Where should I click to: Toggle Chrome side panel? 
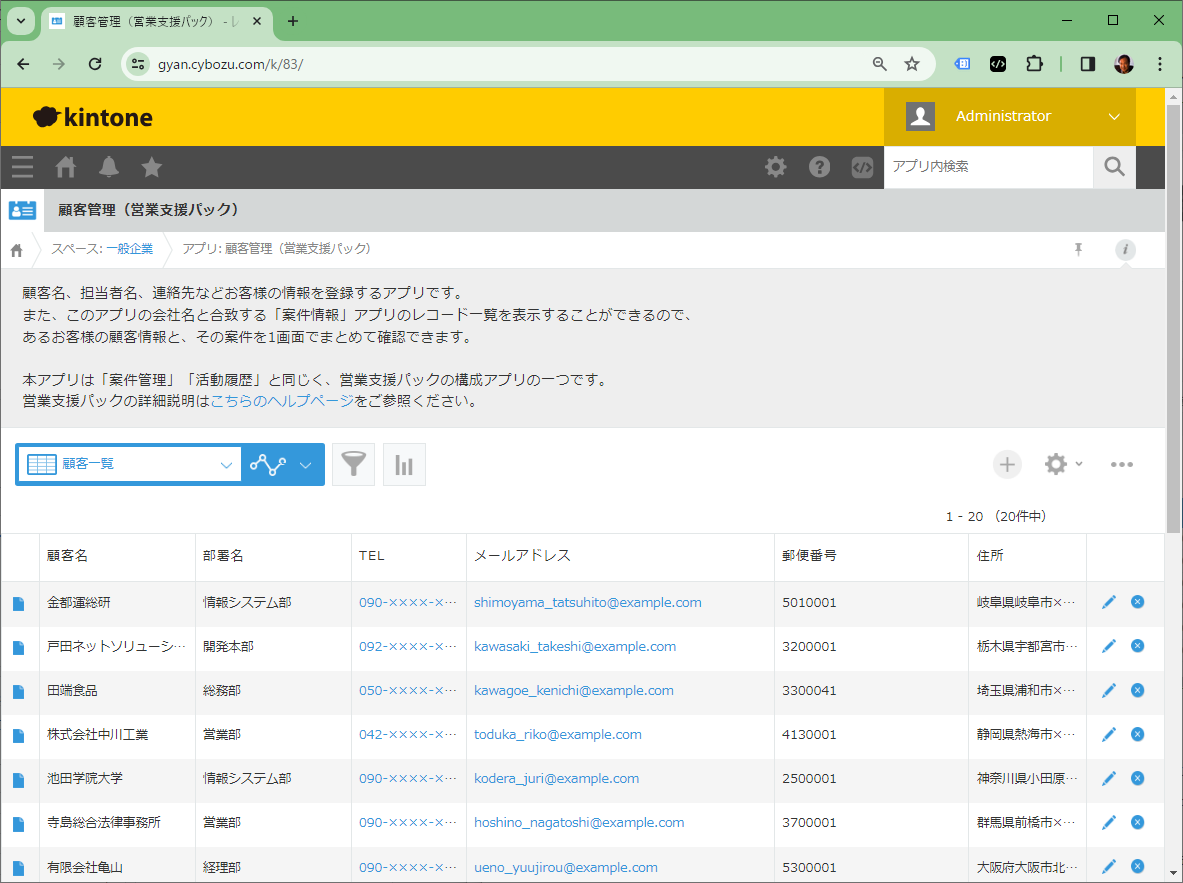[x=1087, y=64]
